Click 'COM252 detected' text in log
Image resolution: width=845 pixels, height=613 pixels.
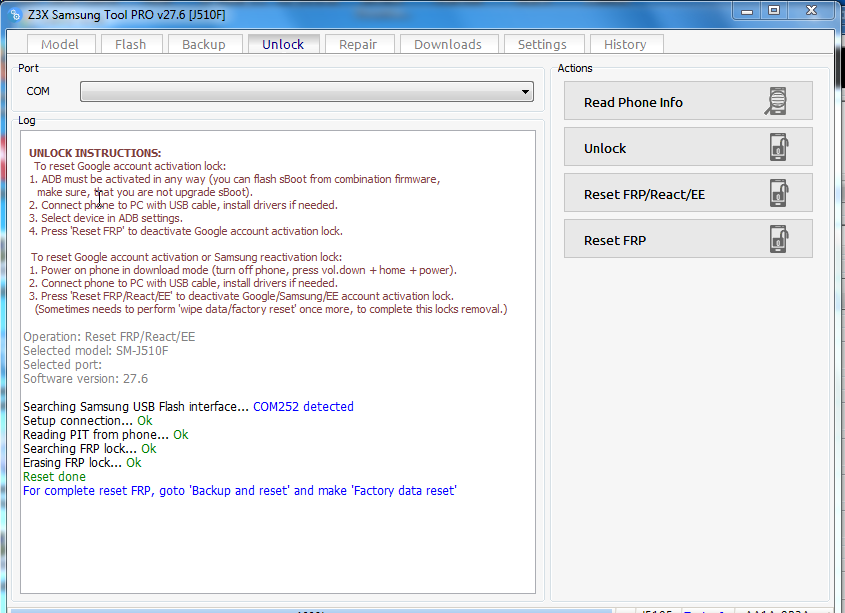pyautogui.click(x=303, y=407)
